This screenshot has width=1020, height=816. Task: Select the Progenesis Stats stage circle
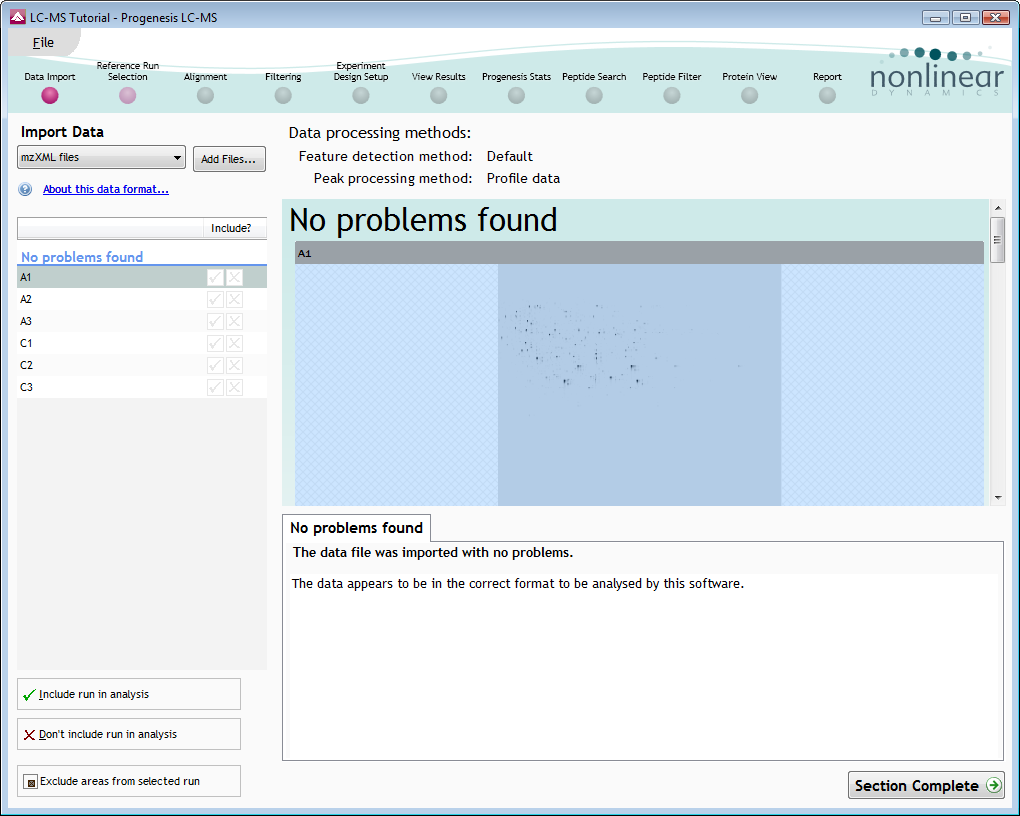516,96
